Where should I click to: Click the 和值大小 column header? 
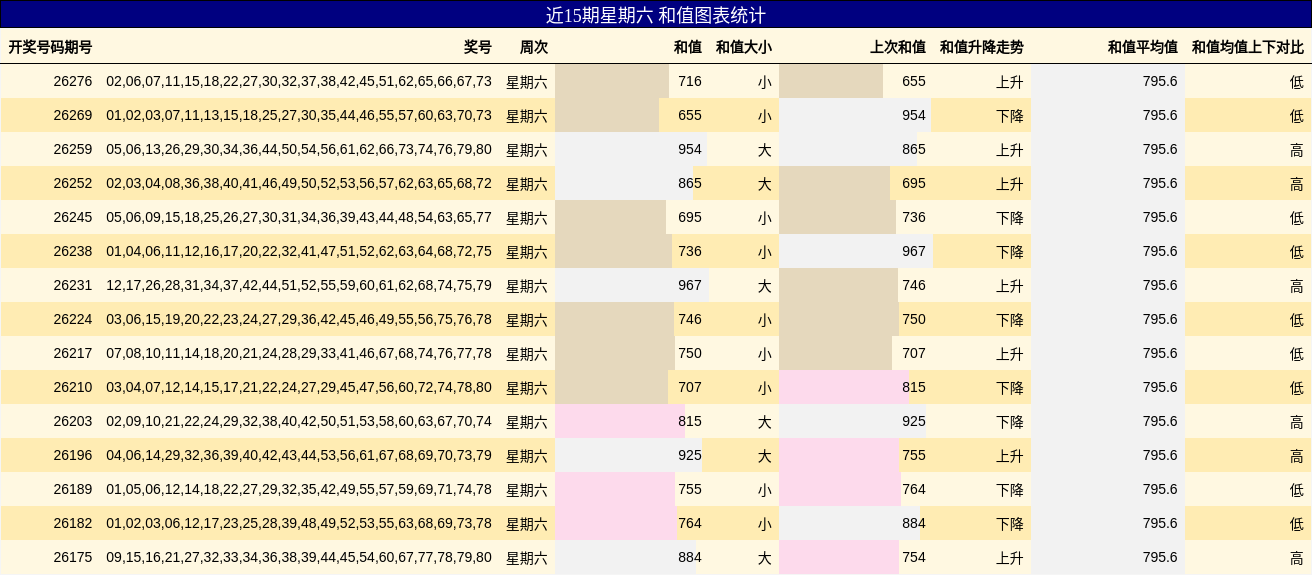tap(744, 47)
